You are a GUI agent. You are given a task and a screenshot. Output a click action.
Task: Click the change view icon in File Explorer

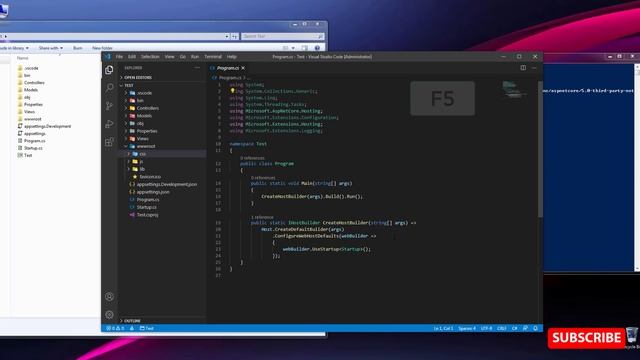click(x=286, y=48)
